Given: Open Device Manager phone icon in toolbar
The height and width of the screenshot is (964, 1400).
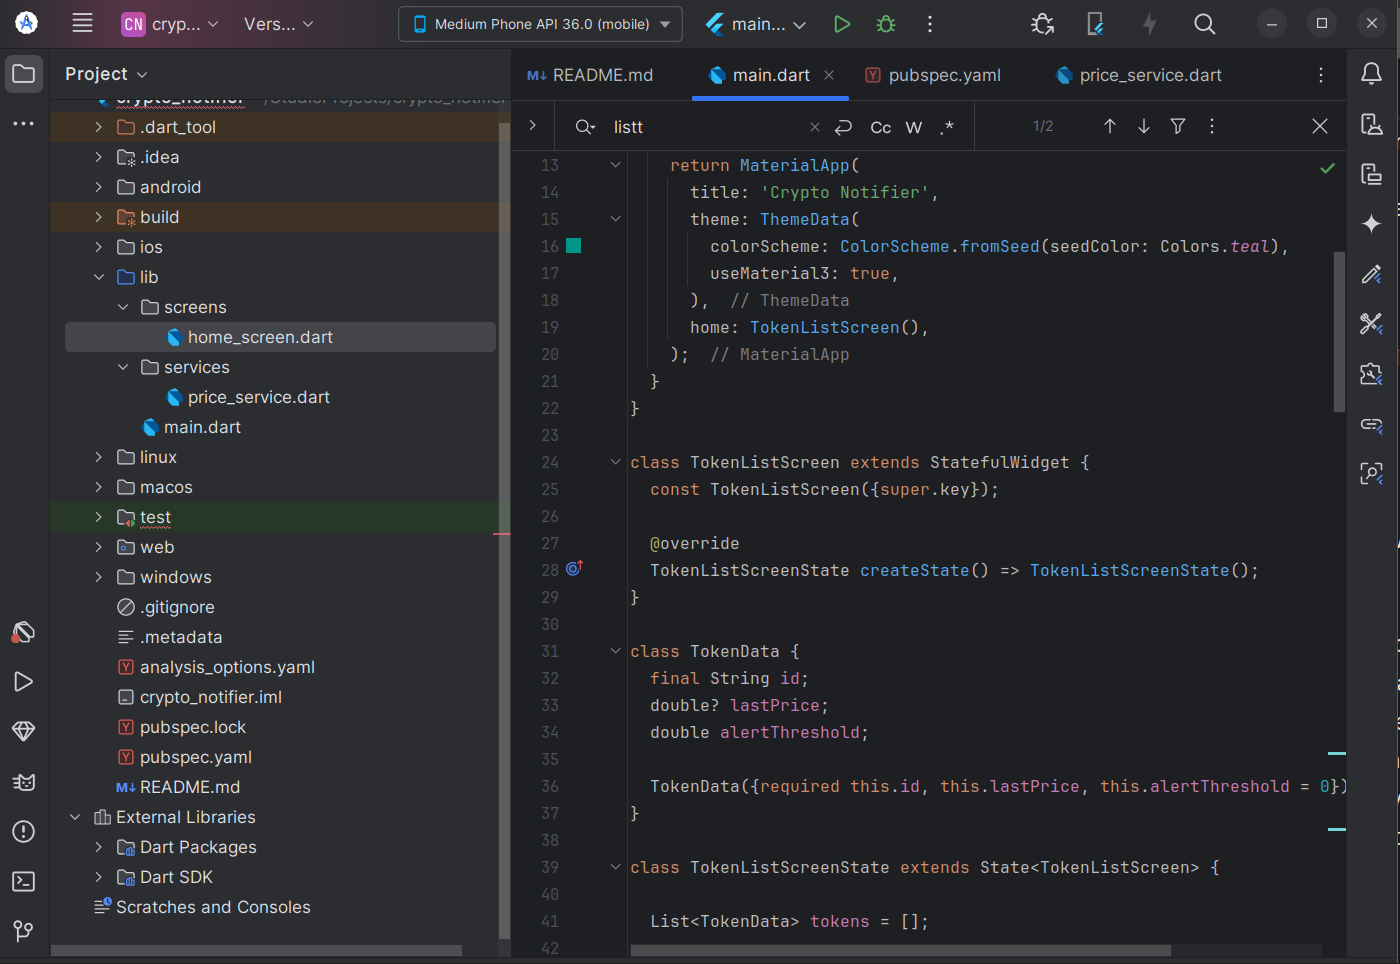Looking at the screenshot, I should [x=1096, y=24].
